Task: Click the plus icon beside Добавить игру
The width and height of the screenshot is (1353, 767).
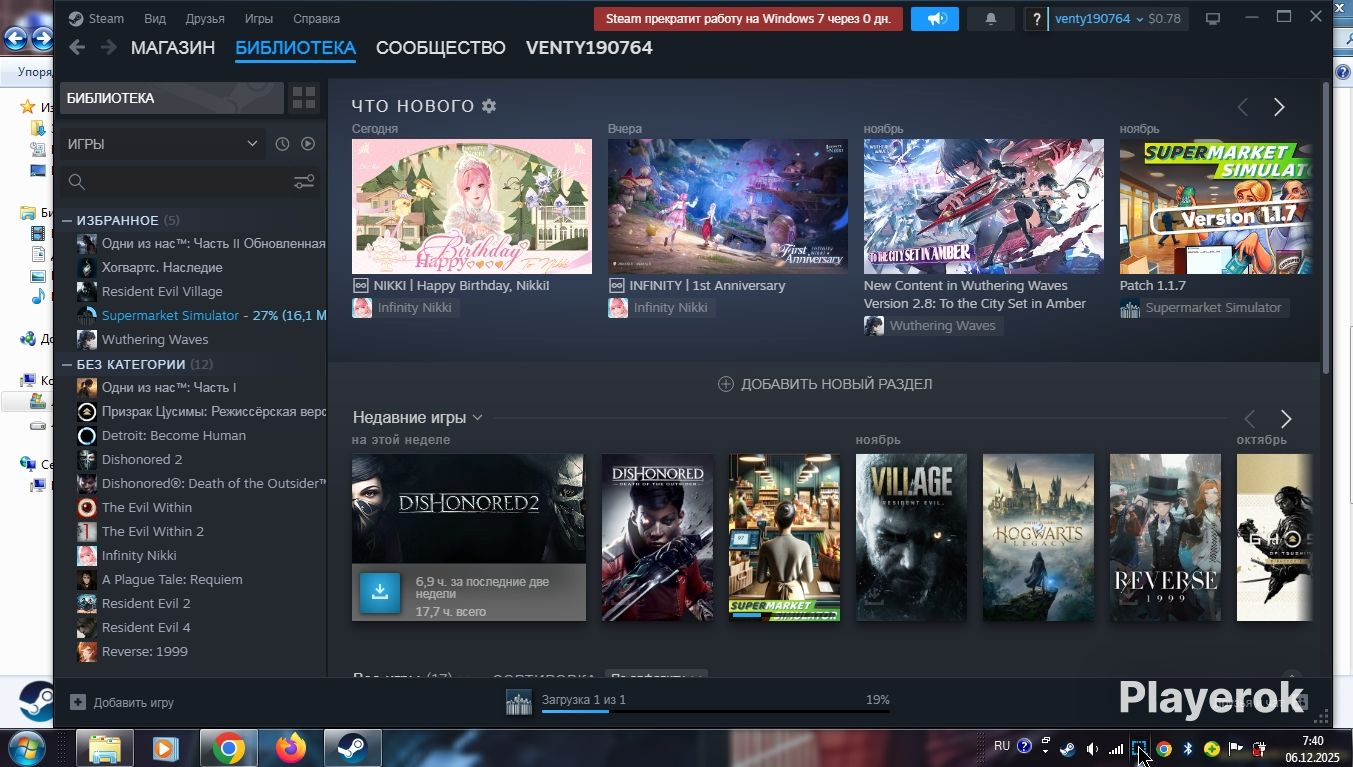Action: pyautogui.click(x=78, y=702)
